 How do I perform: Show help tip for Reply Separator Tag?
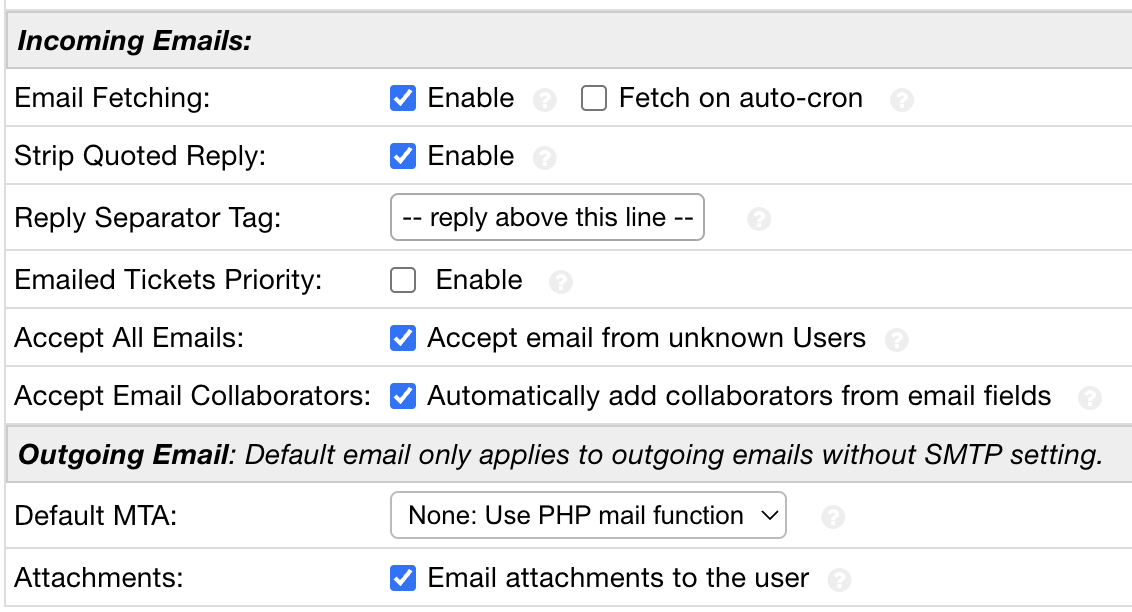click(x=759, y=219)
